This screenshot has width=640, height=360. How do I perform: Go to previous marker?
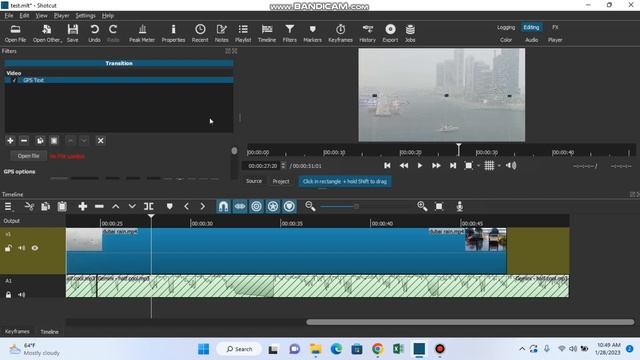186,207
